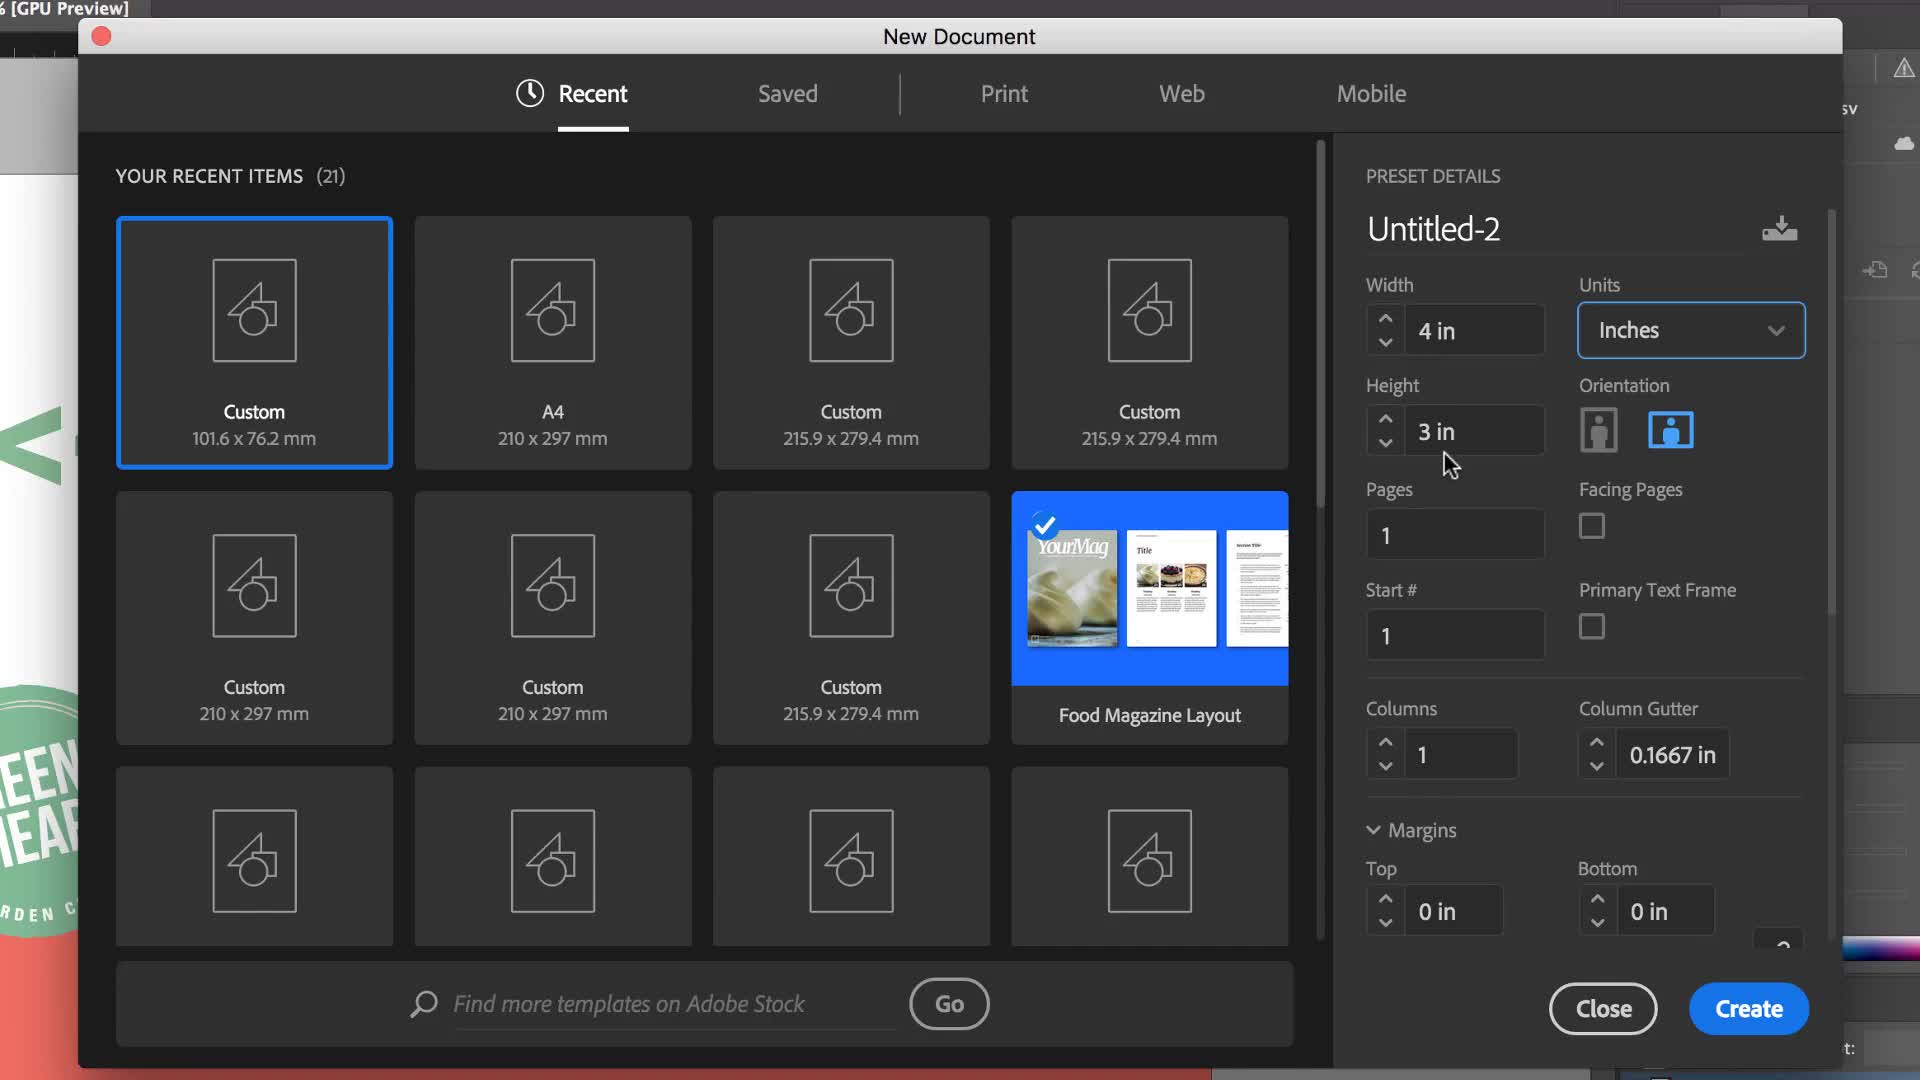The image size is (1920, 1080).
Task: Increase Height value with up arrow
Action: tap(1385, 419)
